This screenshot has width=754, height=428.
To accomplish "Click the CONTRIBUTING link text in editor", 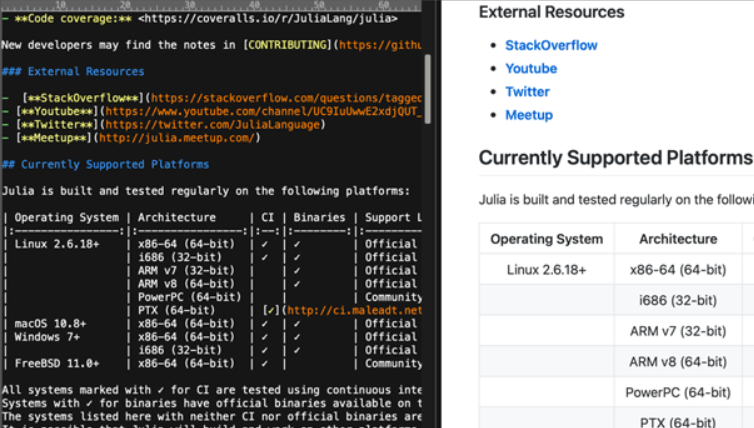I will 287,45.
